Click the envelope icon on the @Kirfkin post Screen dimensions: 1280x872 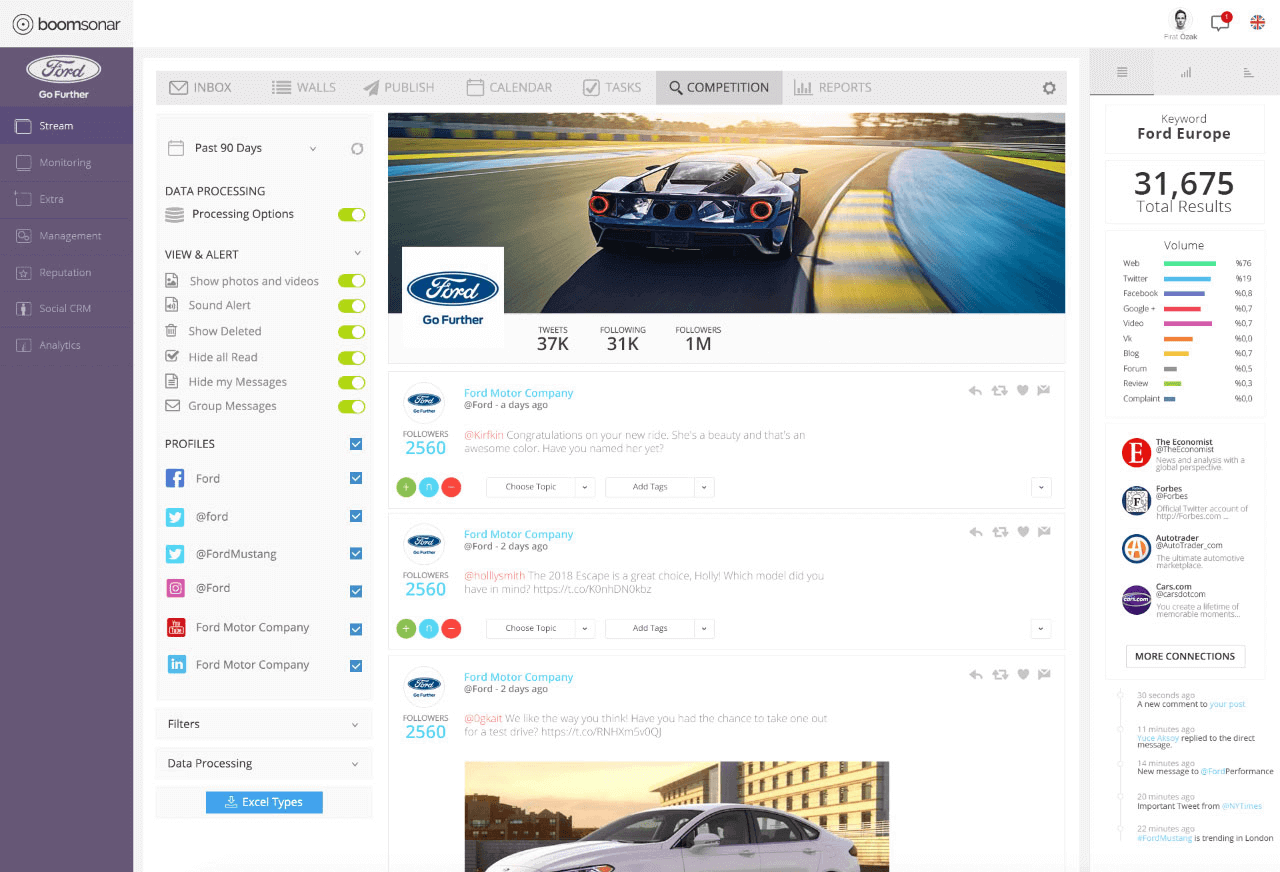click(x=1043, y=391)
